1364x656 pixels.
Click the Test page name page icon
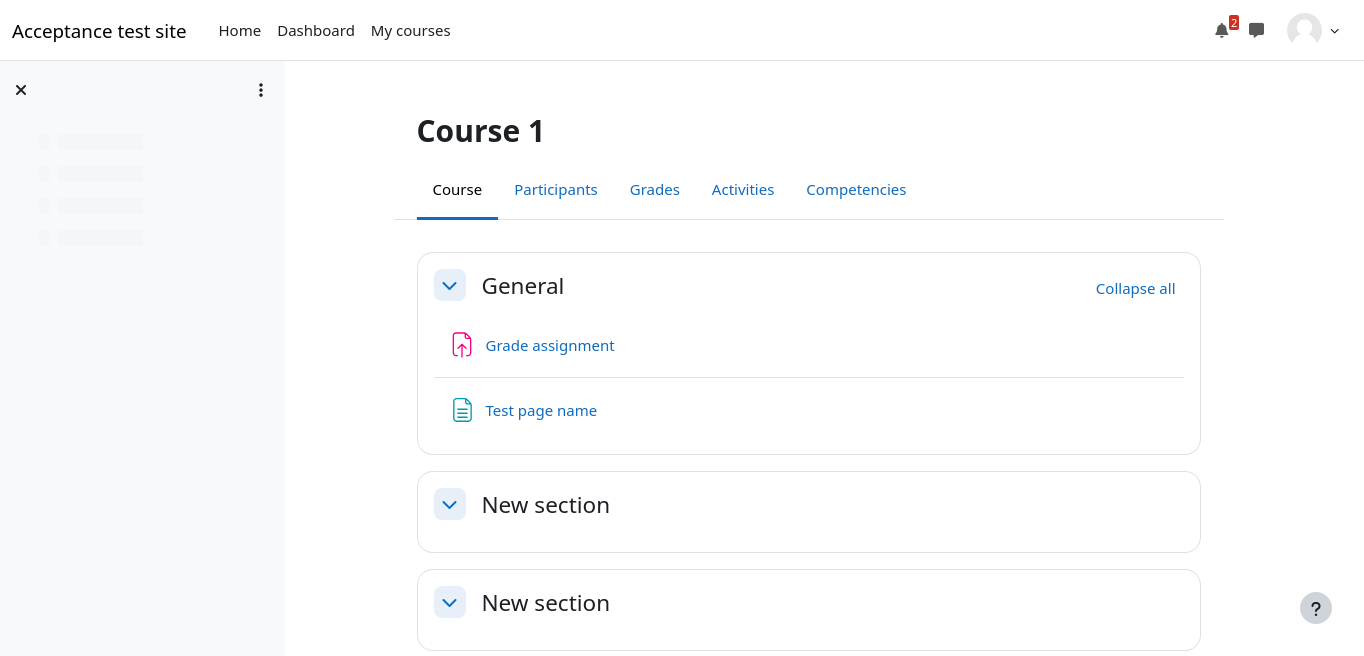click(x=461, y=410)
